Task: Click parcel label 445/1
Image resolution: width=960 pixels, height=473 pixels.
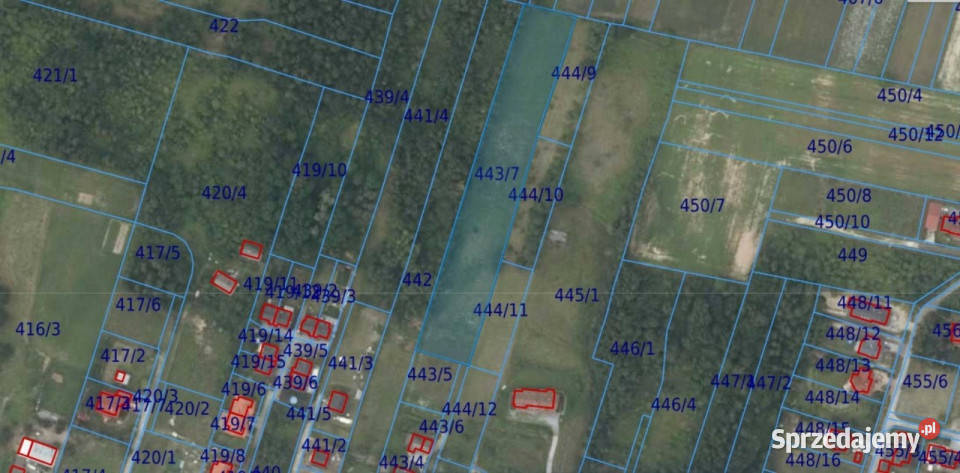Action: coord(577,295)
